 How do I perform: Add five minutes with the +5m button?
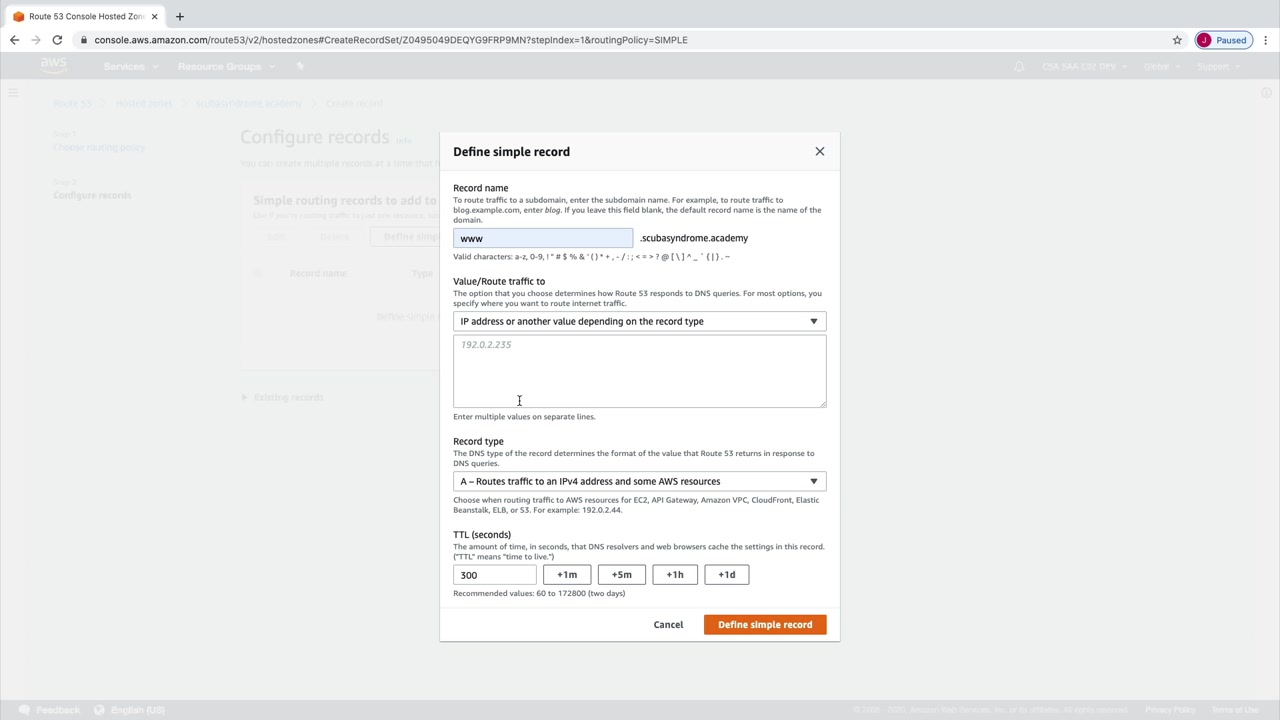[x=622, y=575]
